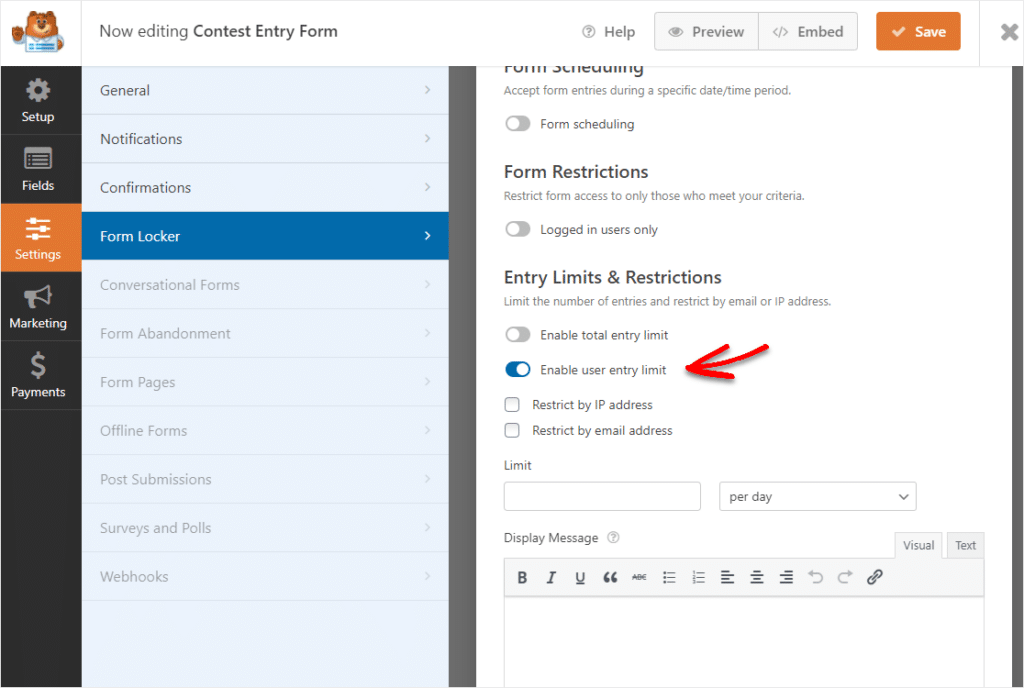The width and height of the screenshot is (1024, 688).
Task: Expand the Form Pages chevron
Action: [427, 382]
